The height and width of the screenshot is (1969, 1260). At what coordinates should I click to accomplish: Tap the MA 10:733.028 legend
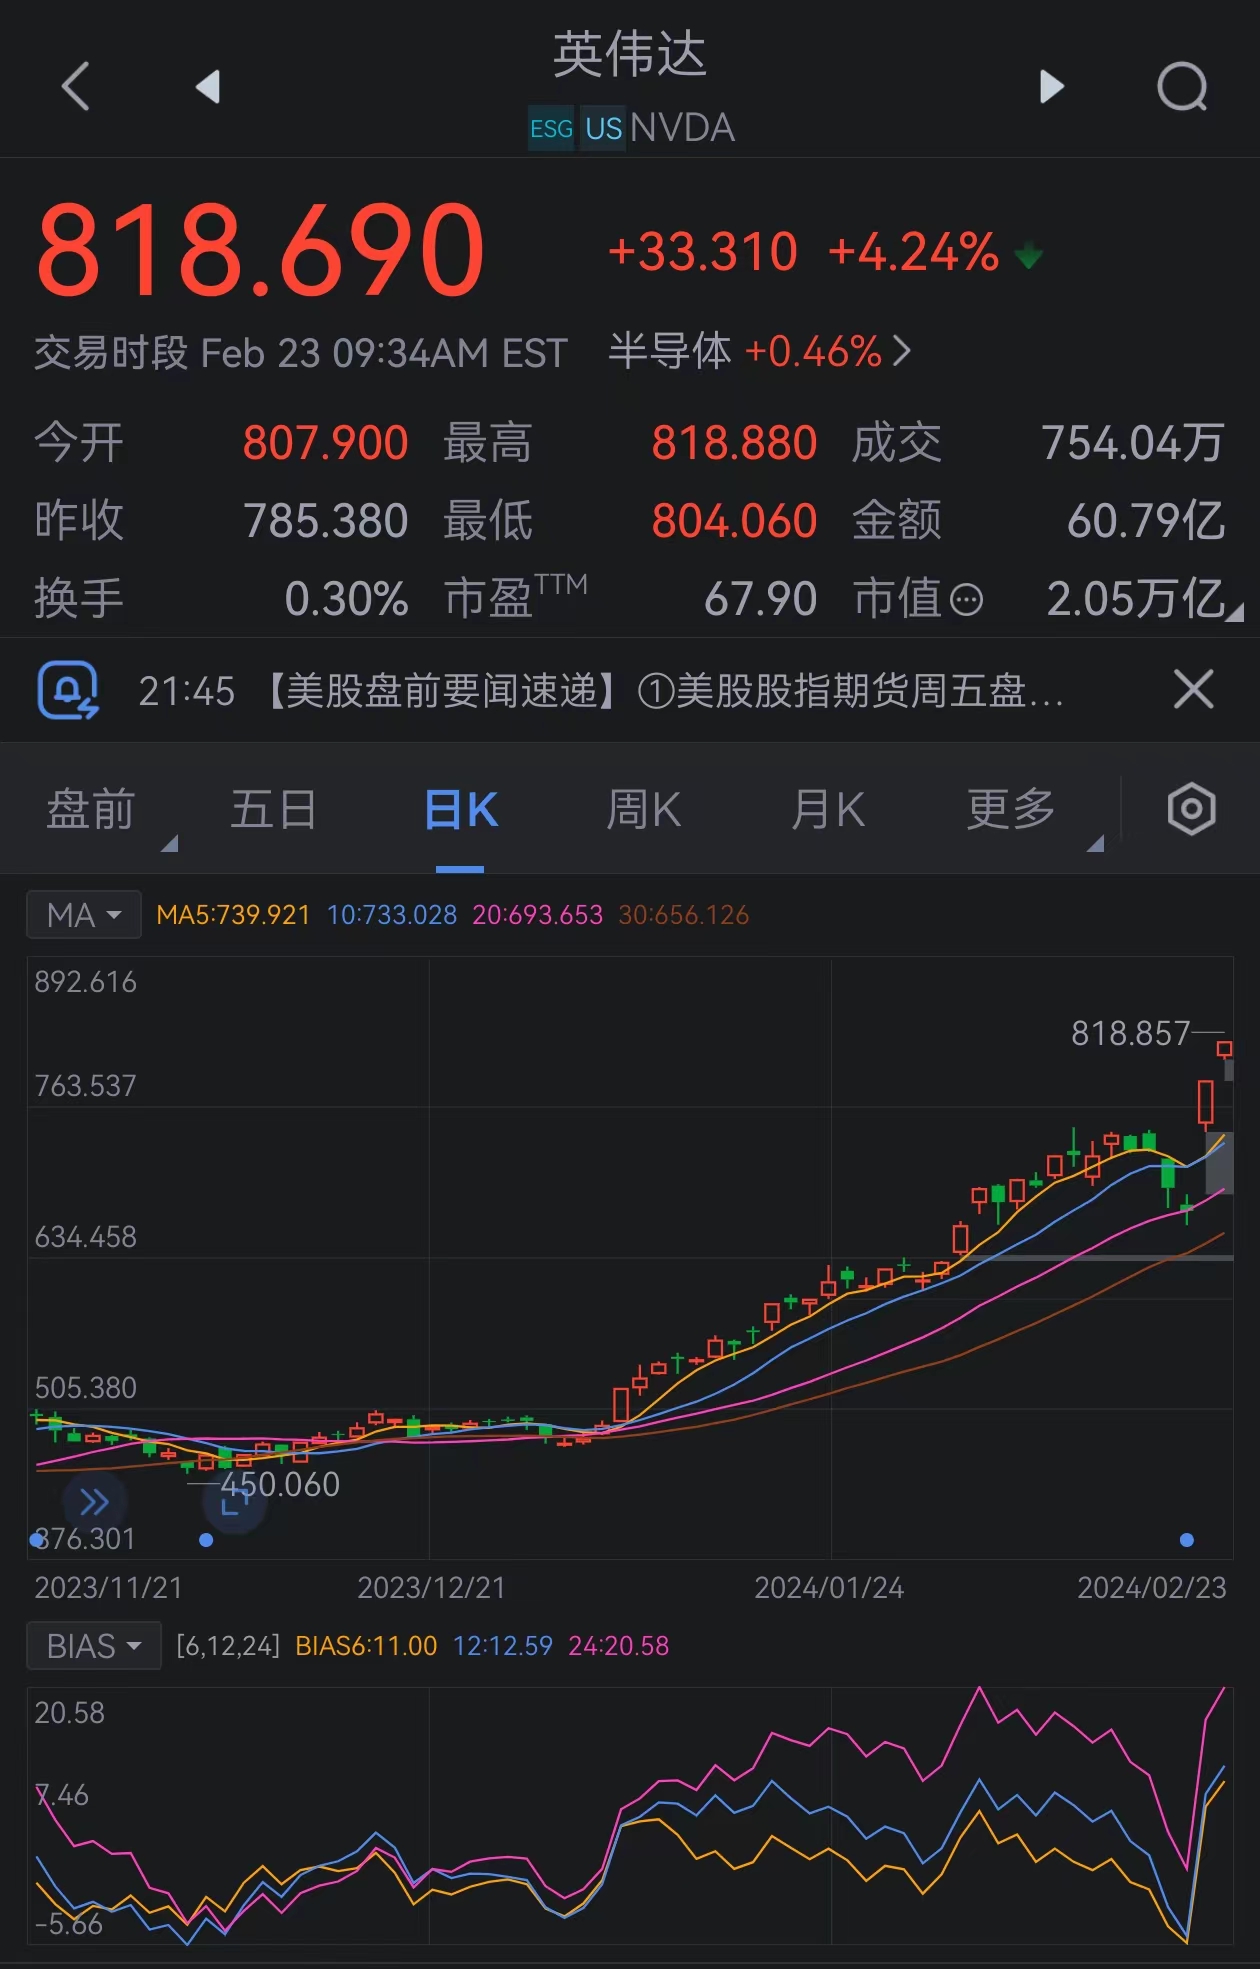392,915
